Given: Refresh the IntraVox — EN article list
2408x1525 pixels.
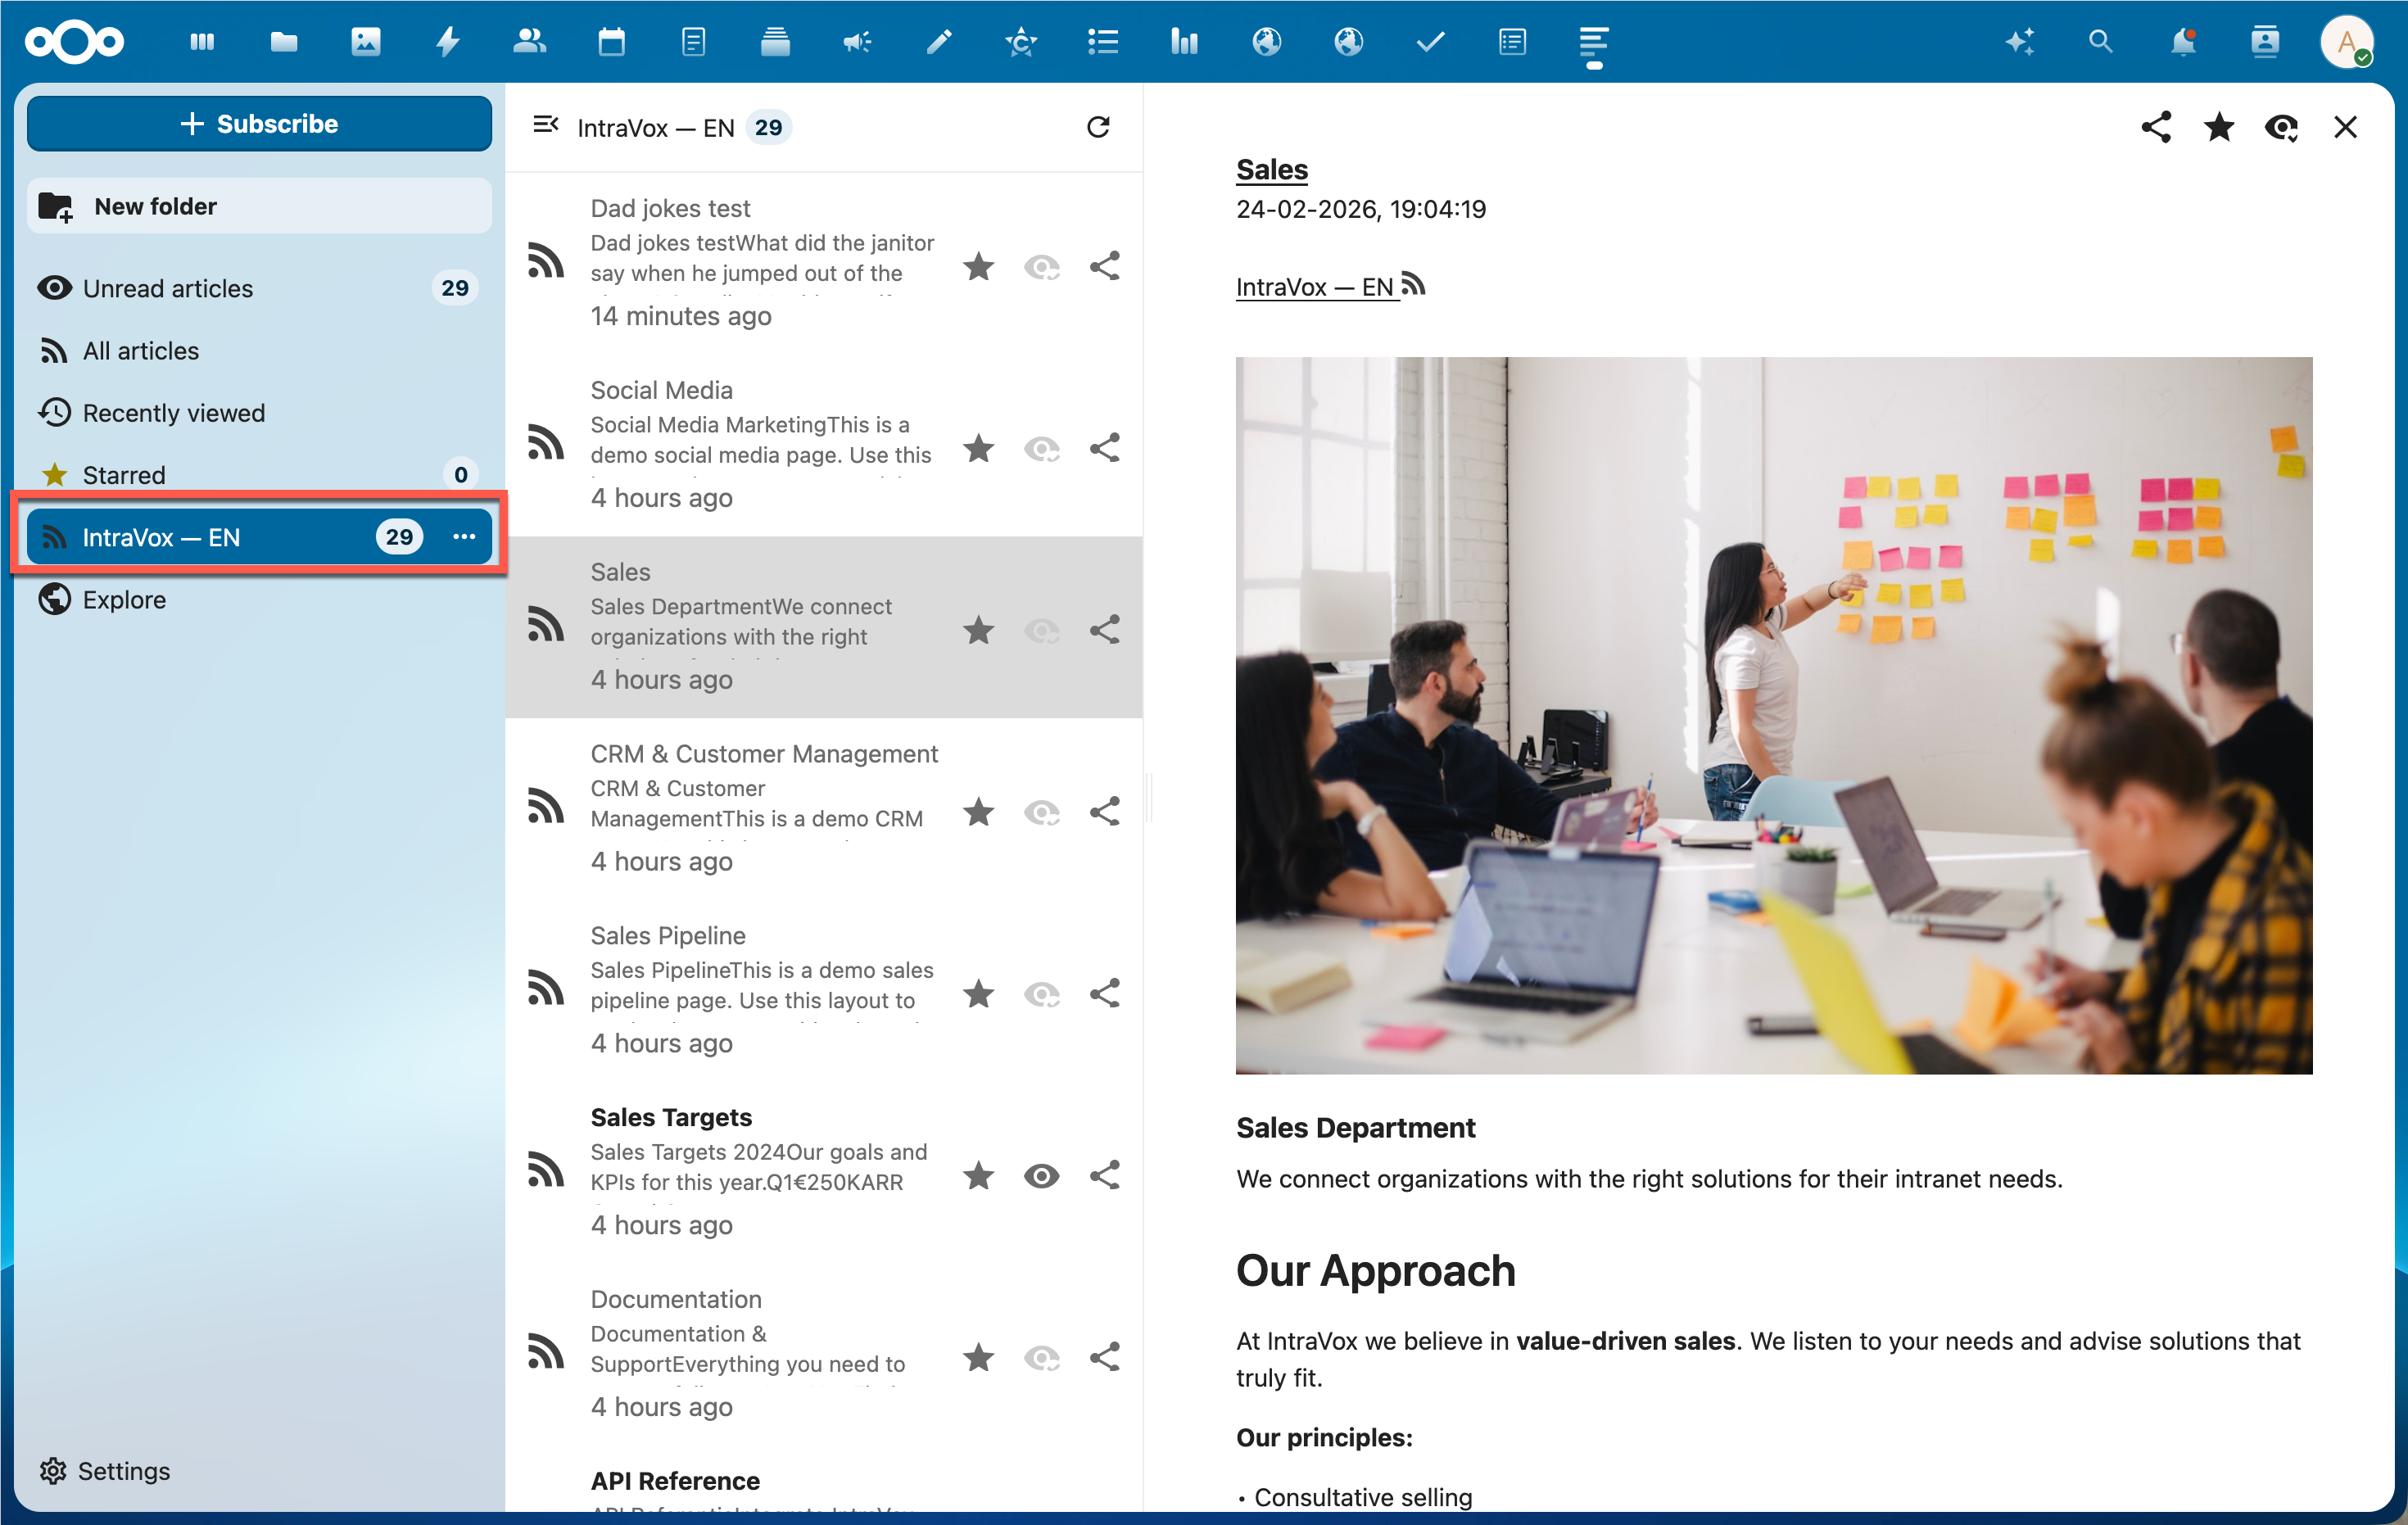Looking at the screenshot, I should click(1098, 127).
